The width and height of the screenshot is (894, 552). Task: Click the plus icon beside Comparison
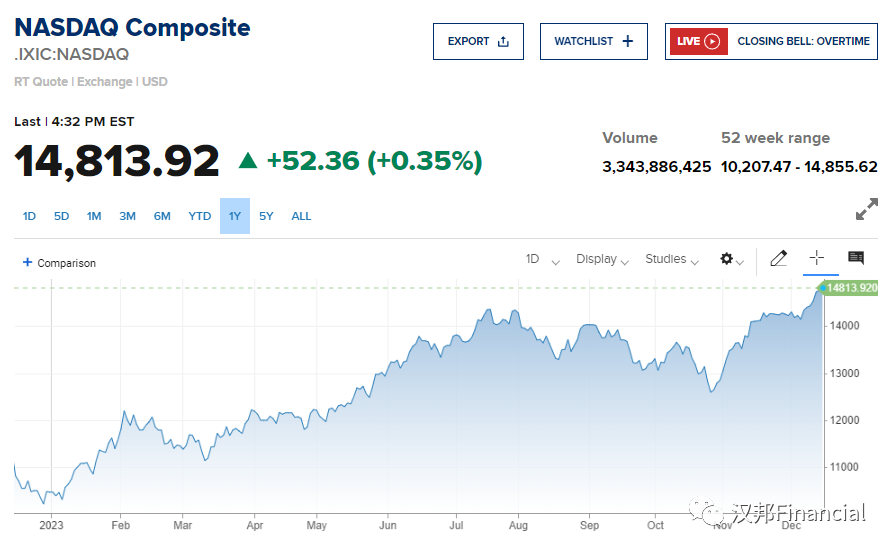point(28,263)
